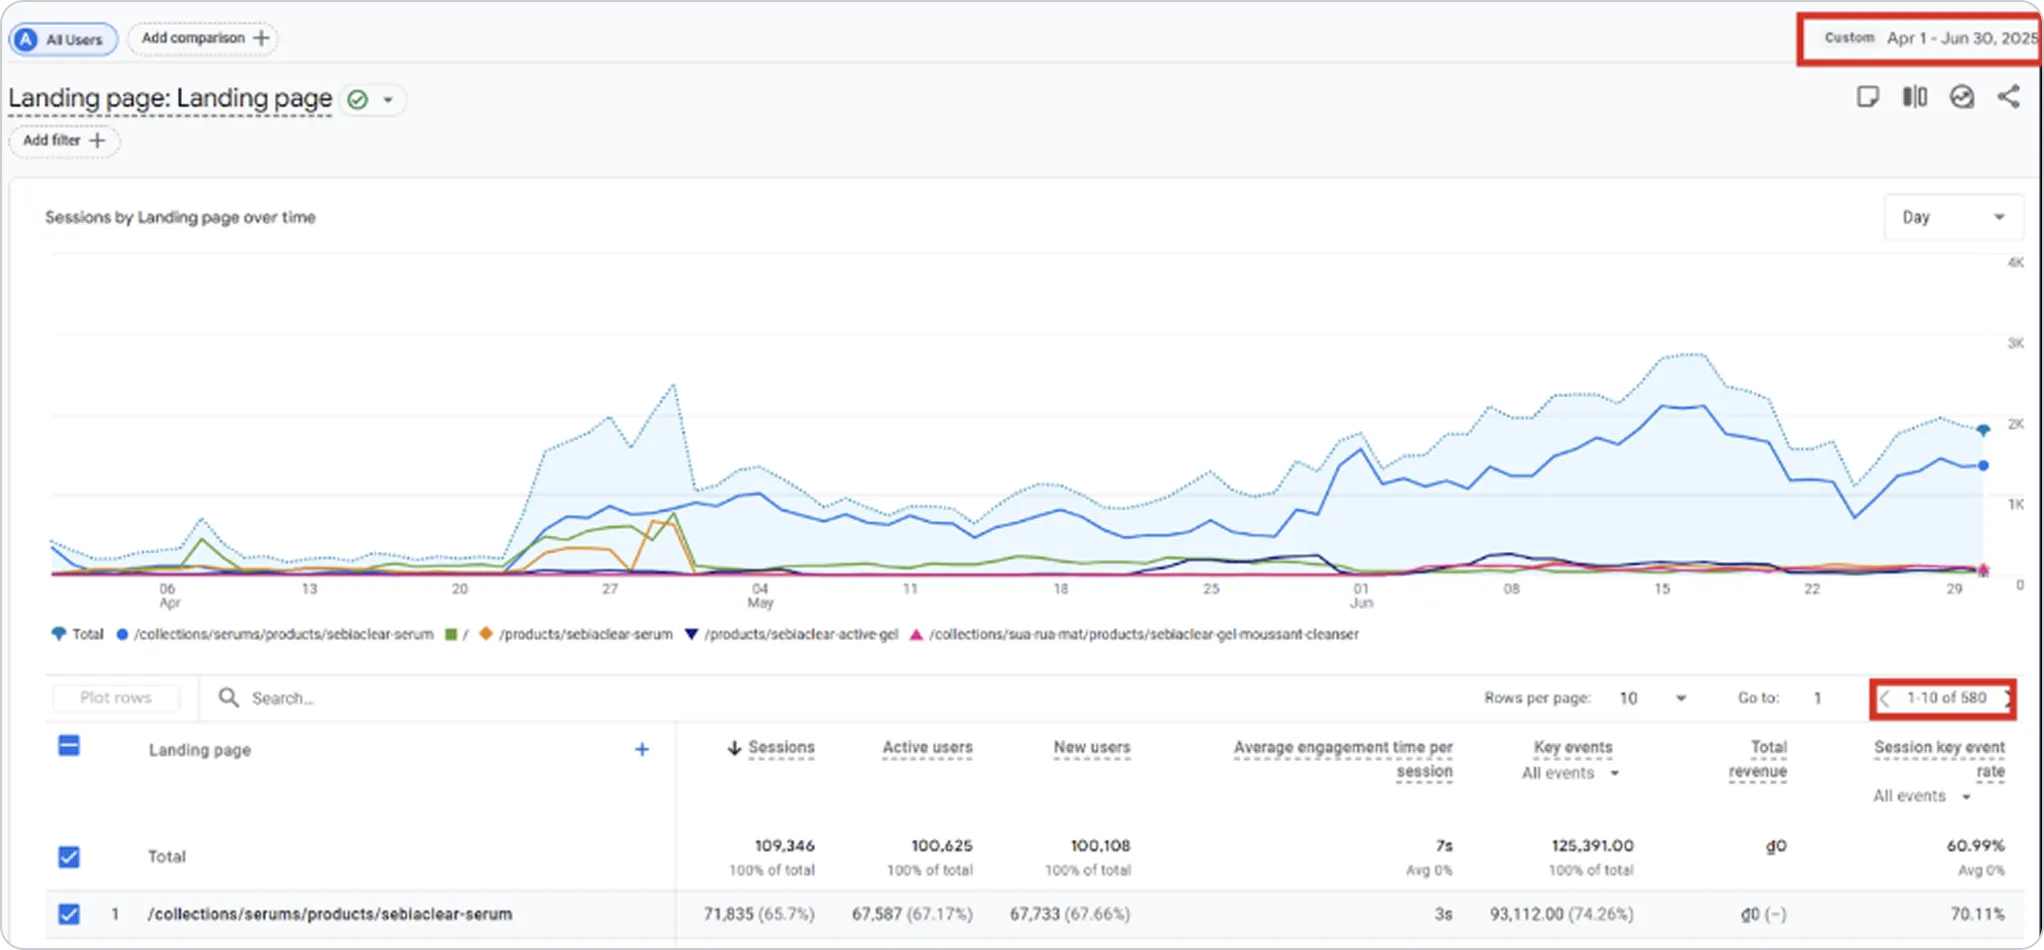Uncheck the Total row checkbox
2044x950 pixels.
coord(69,857)
